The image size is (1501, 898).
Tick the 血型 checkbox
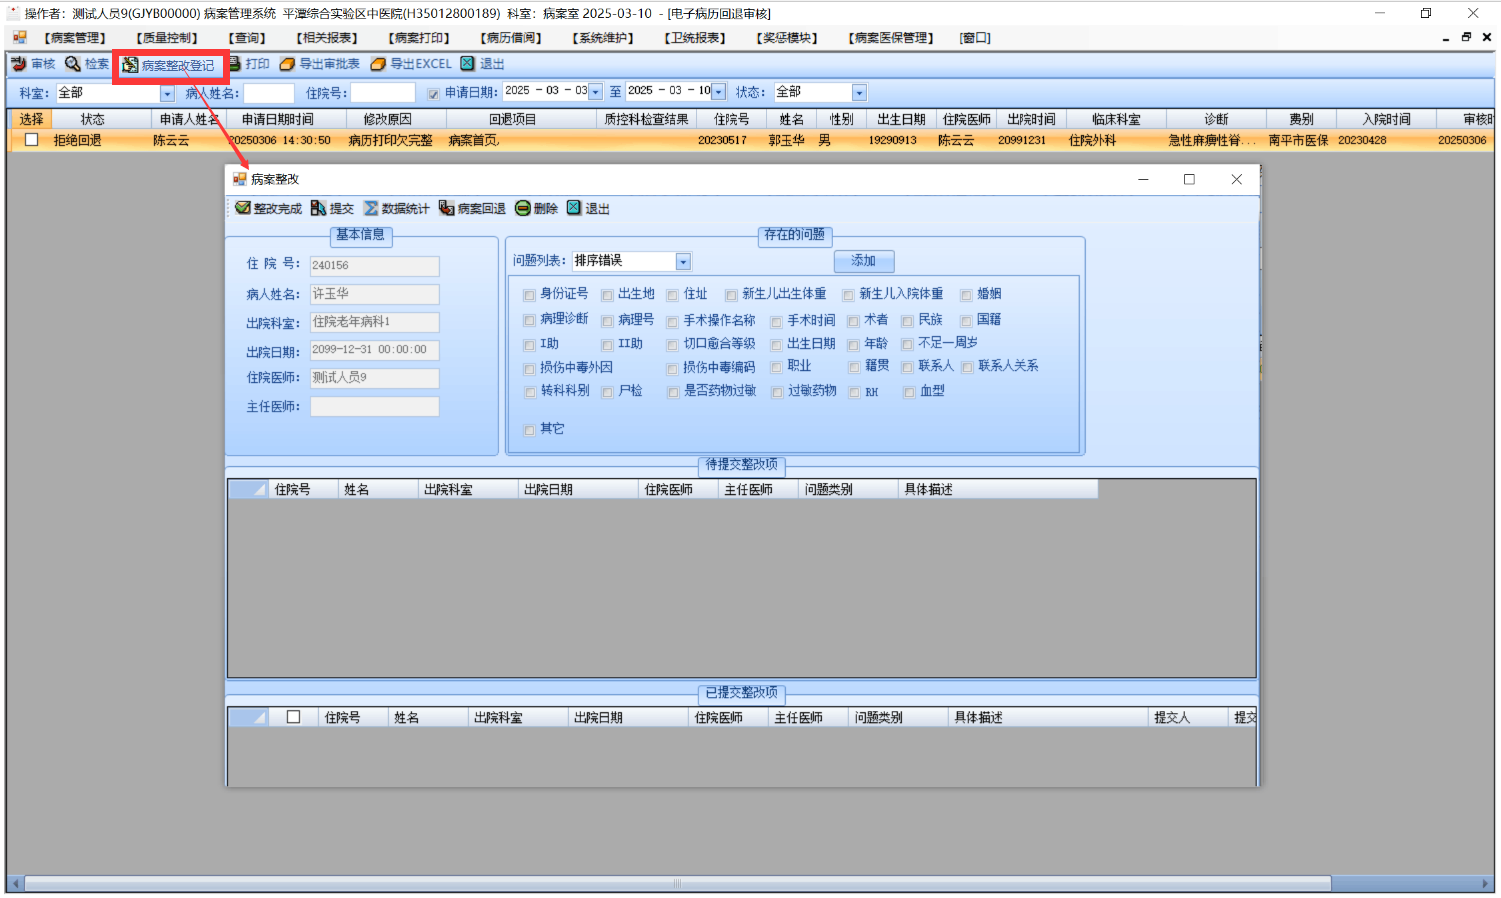(x=909, y=392)
